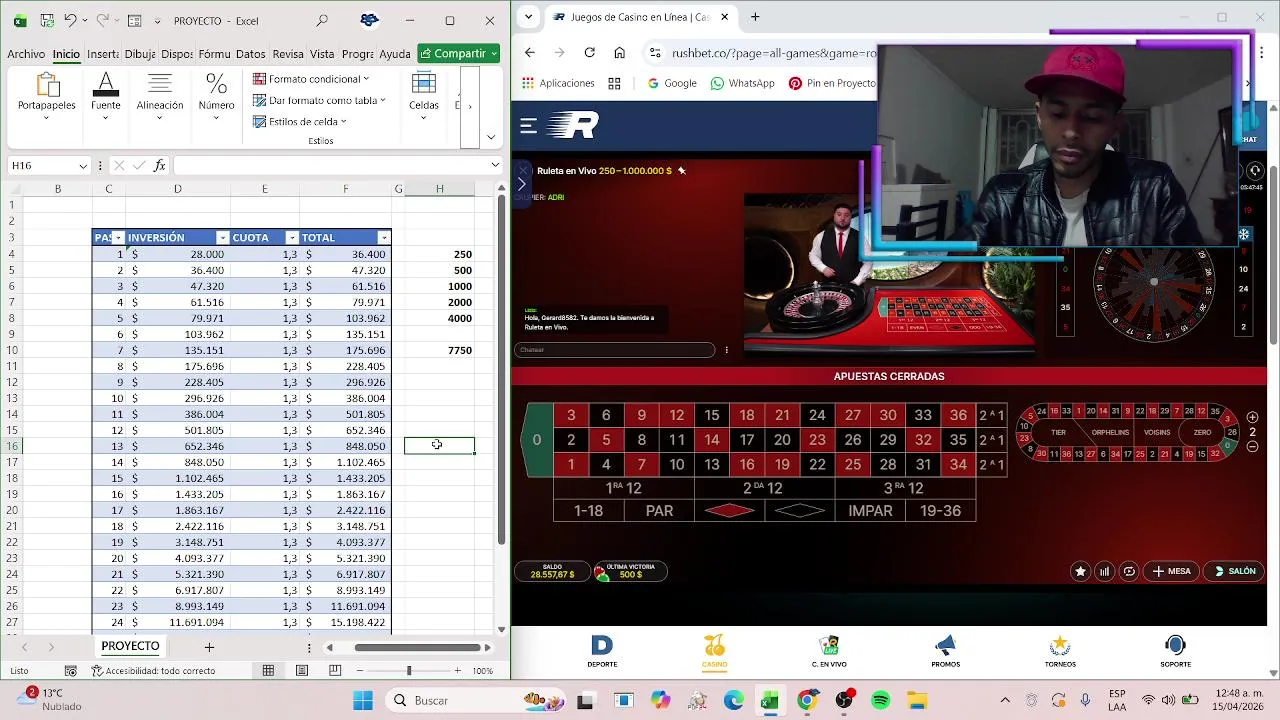The height and width of the screenshot is (720, 1280).
Task: Click the rushbet.co address bar
Action: point(773,53)
